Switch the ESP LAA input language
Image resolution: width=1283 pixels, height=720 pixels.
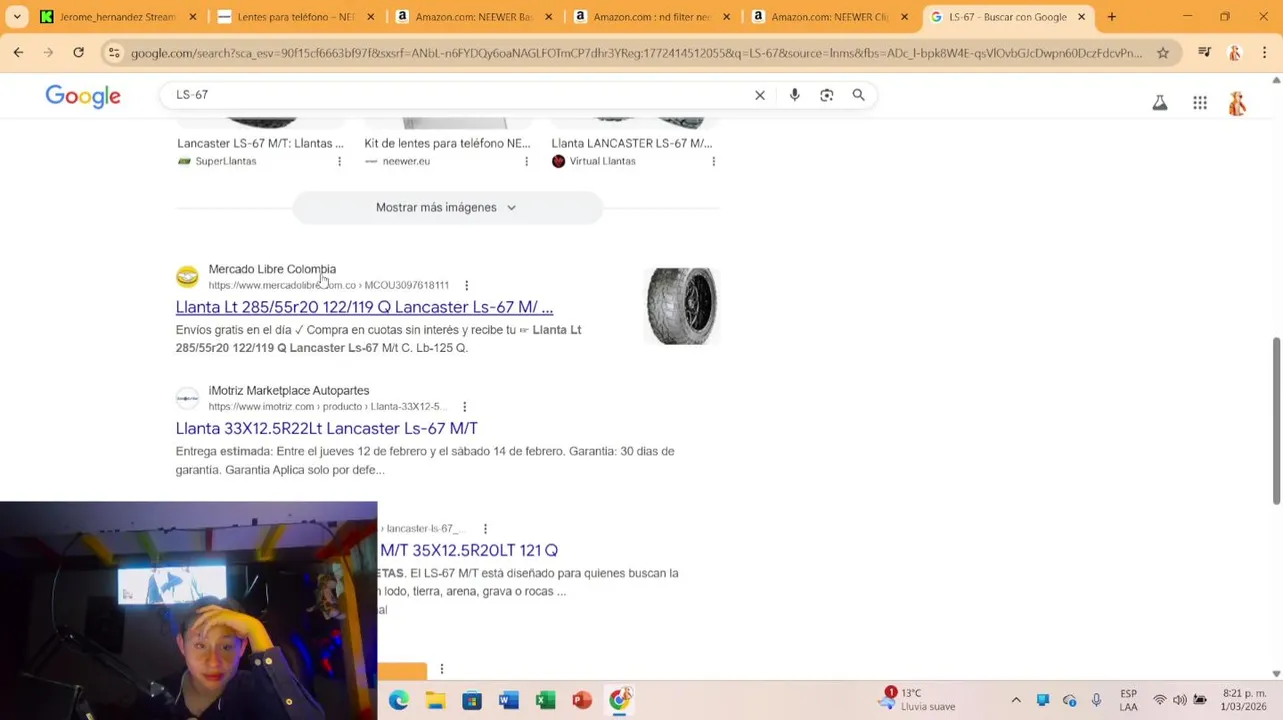[x=1128, y=700]
